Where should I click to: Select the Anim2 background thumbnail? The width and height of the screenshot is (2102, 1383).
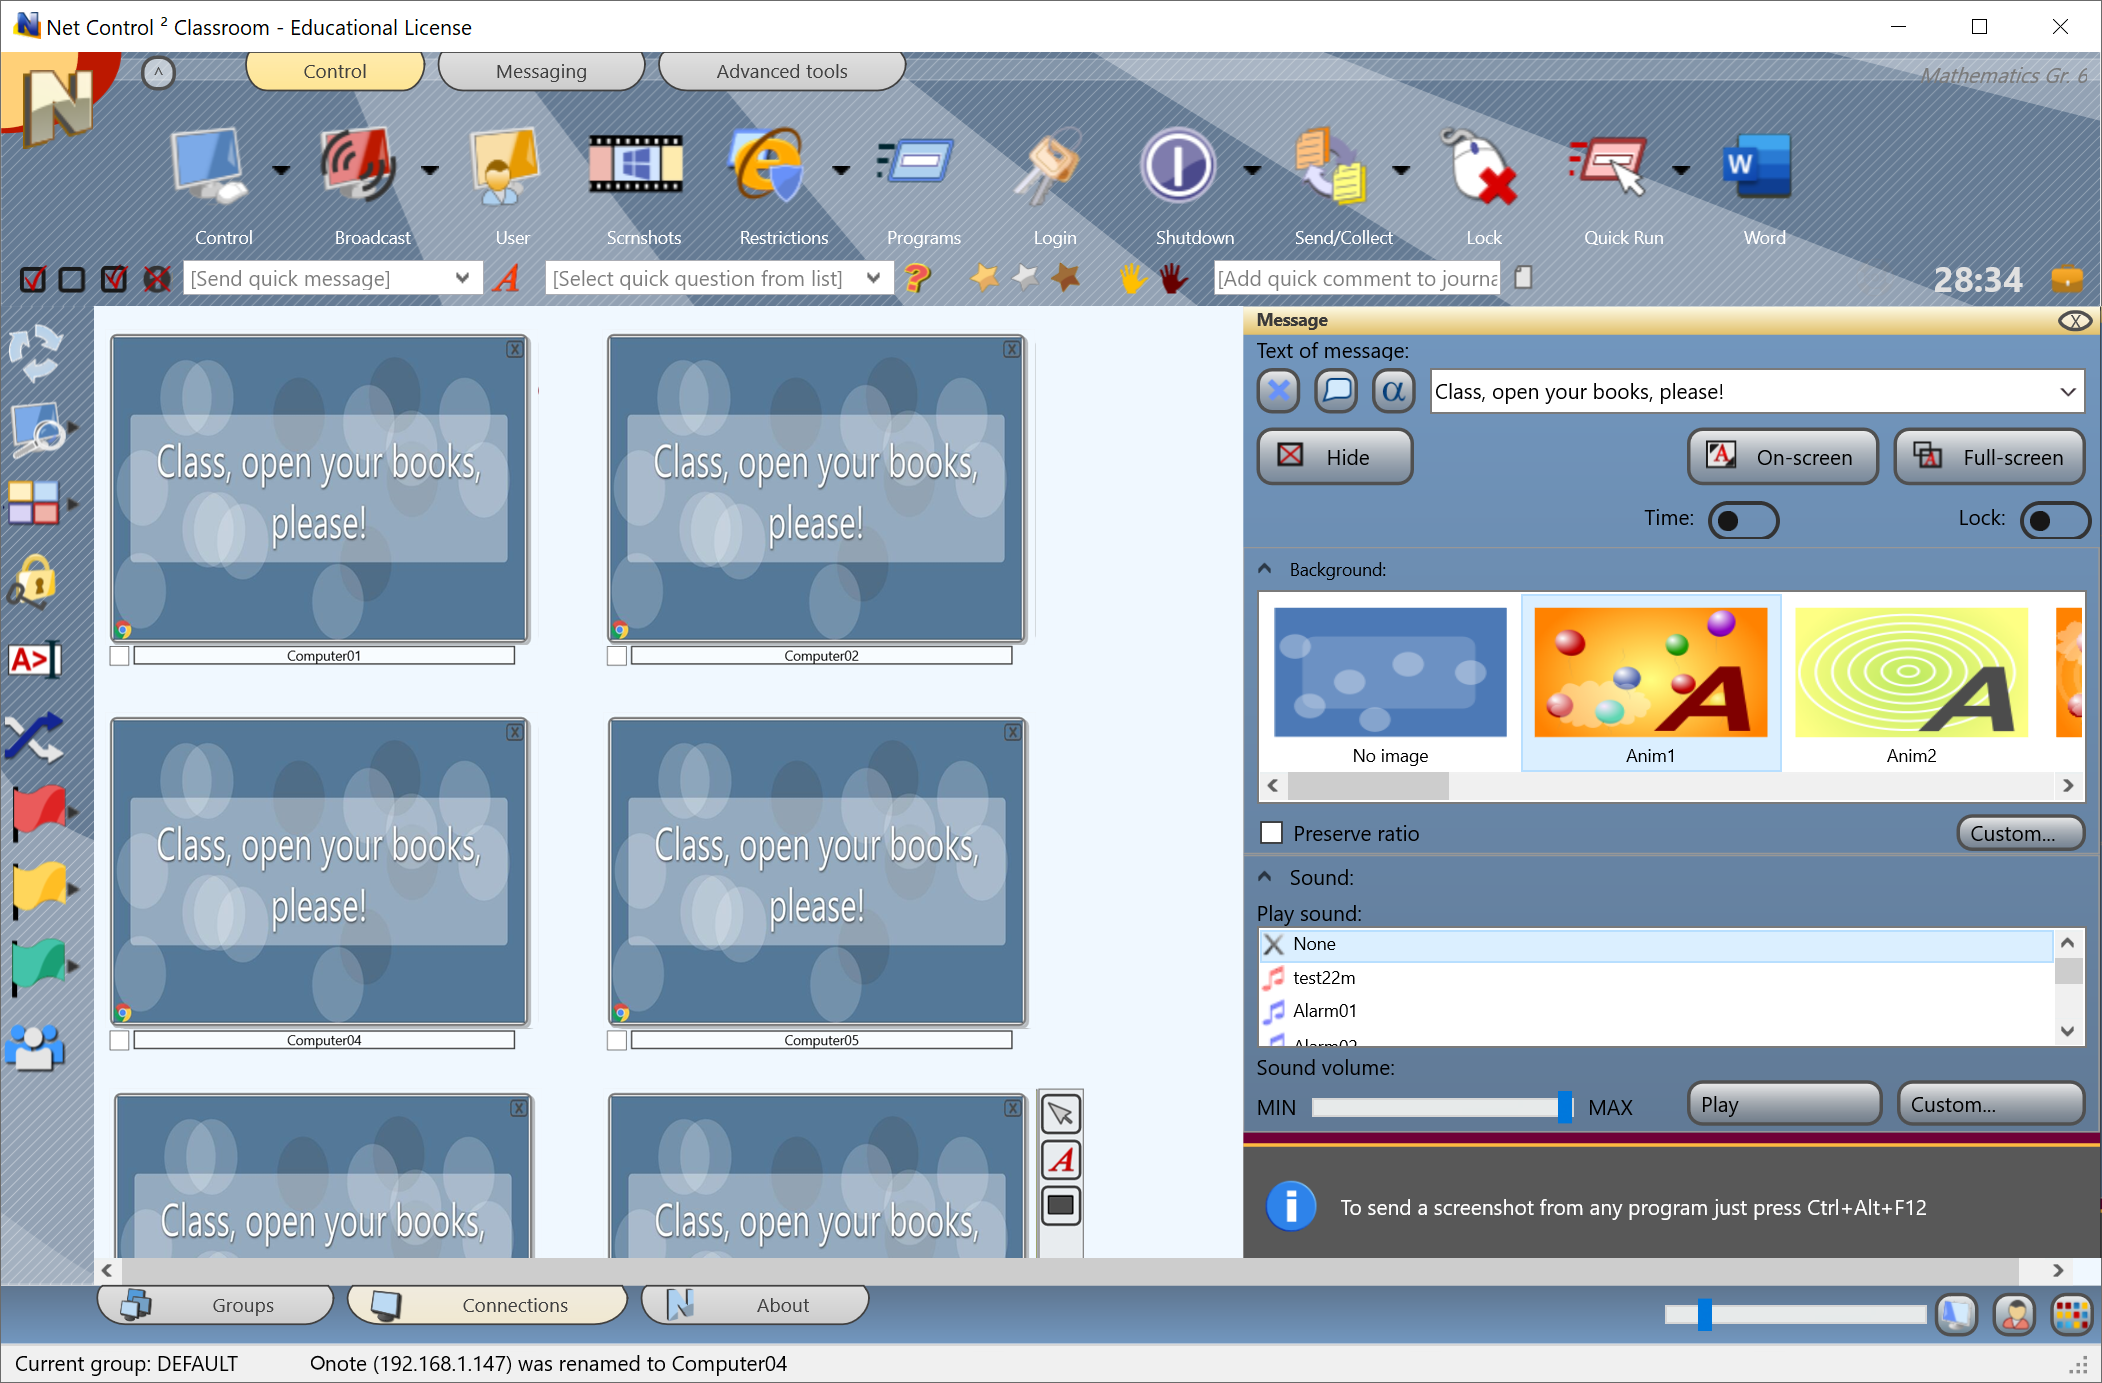tap(1911, 684)
